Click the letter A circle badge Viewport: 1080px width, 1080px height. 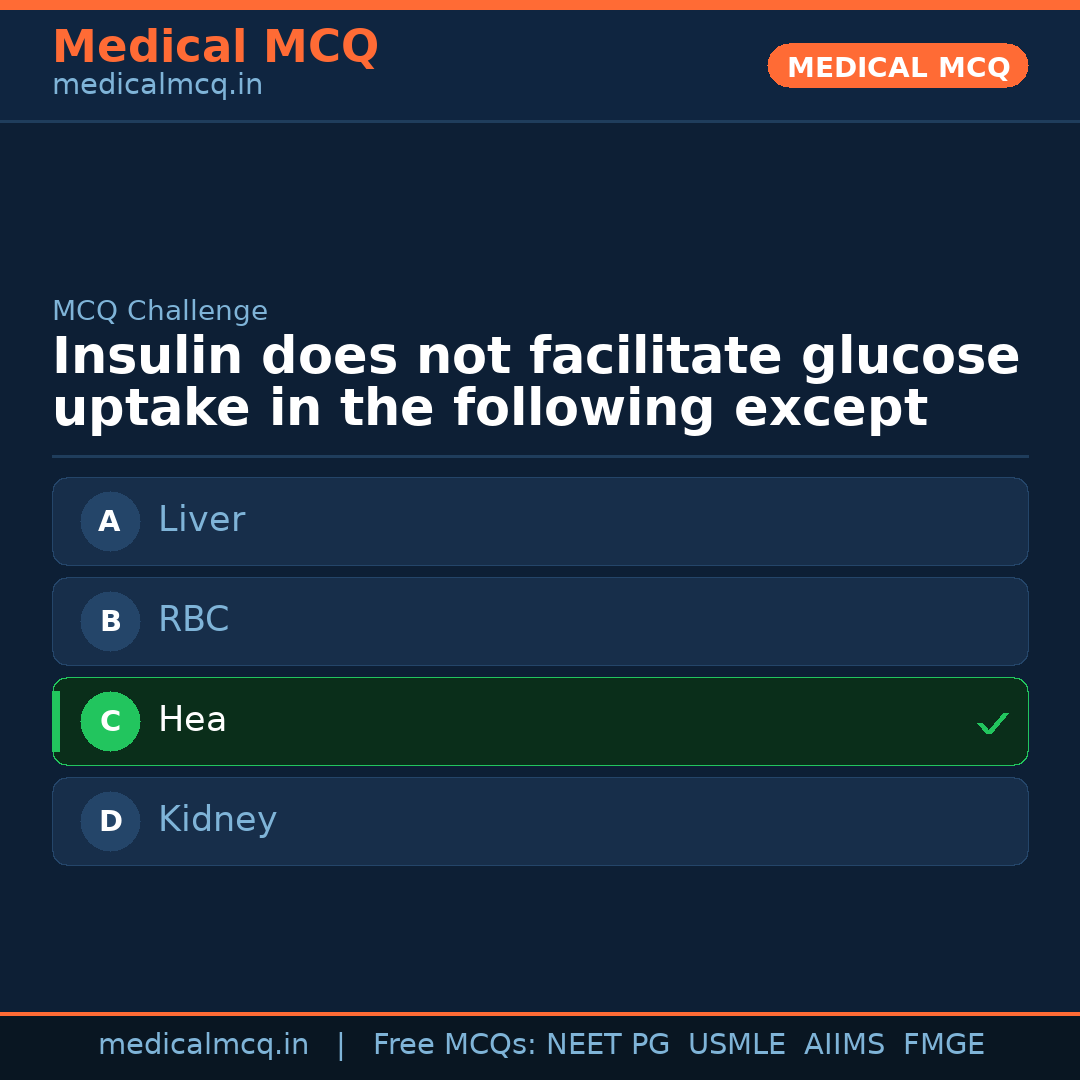[110, 521]
